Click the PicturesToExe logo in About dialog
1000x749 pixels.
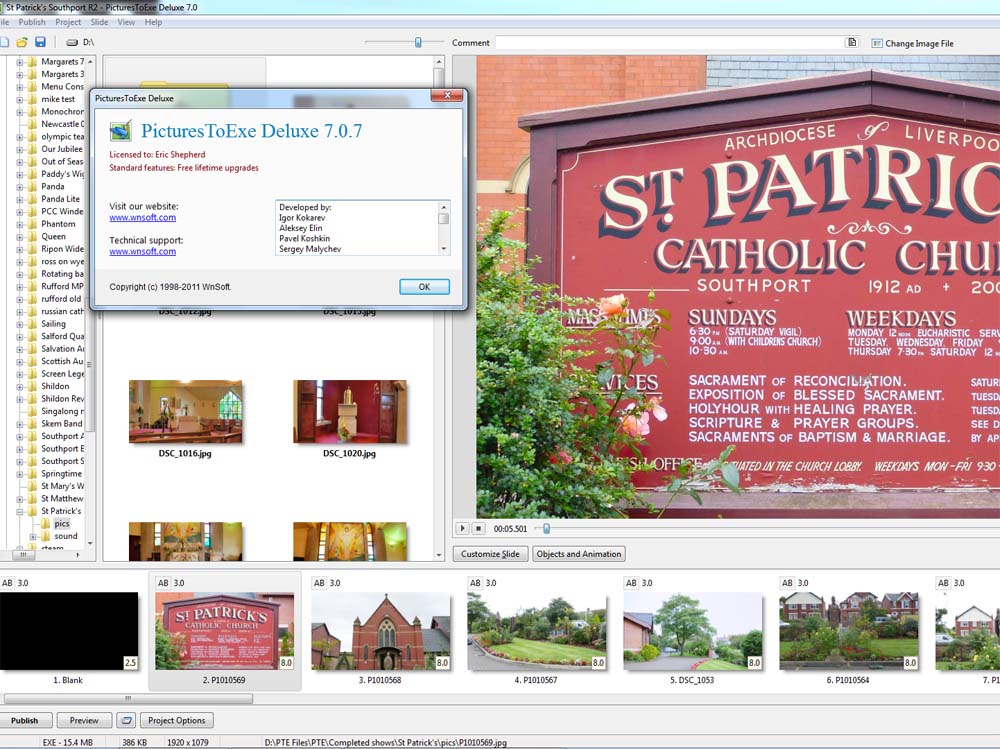tap(121, 131)
